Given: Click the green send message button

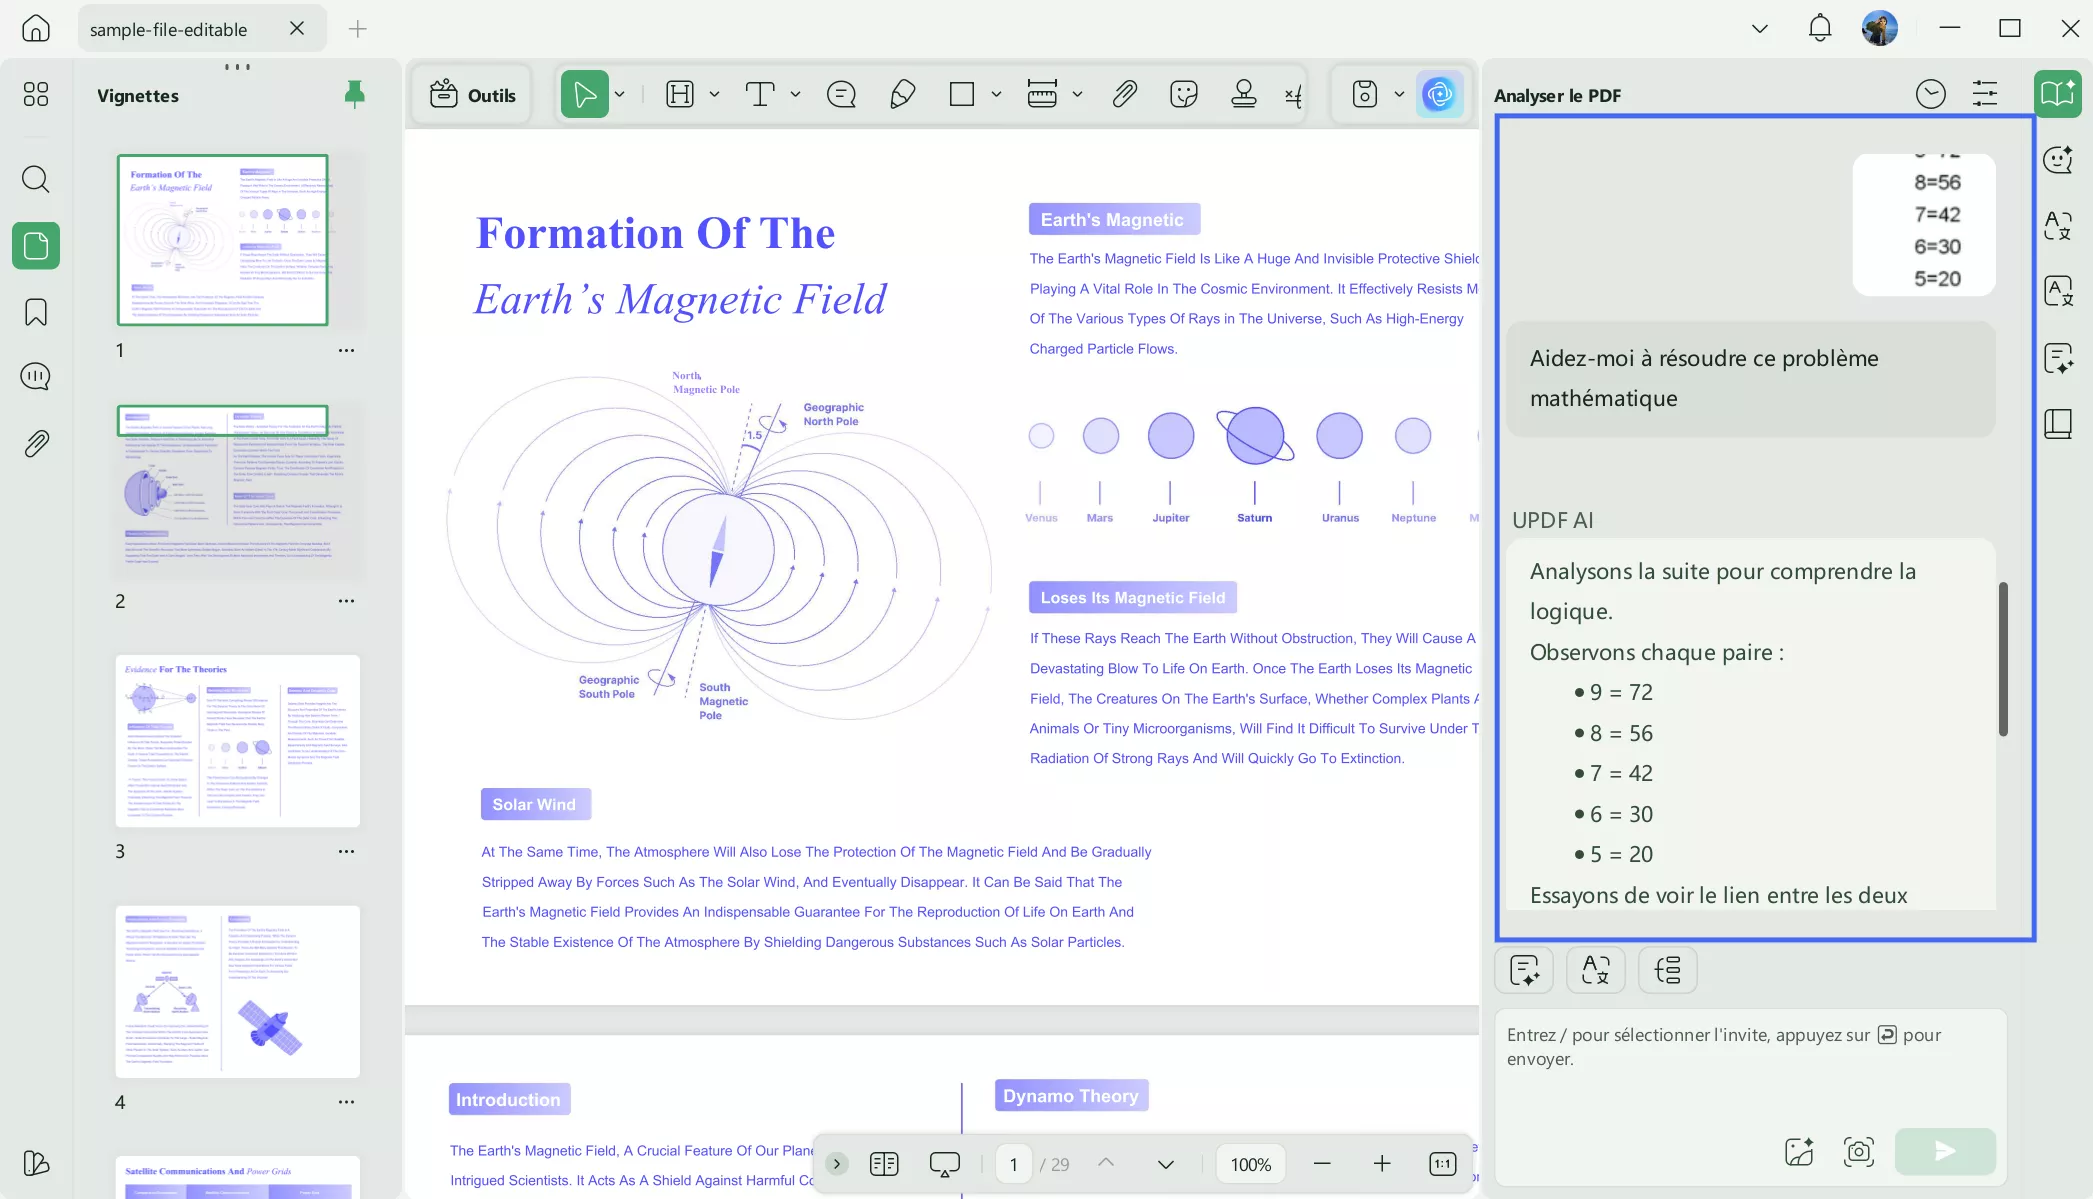Looking at the screenshot, I should 1944,1151.
